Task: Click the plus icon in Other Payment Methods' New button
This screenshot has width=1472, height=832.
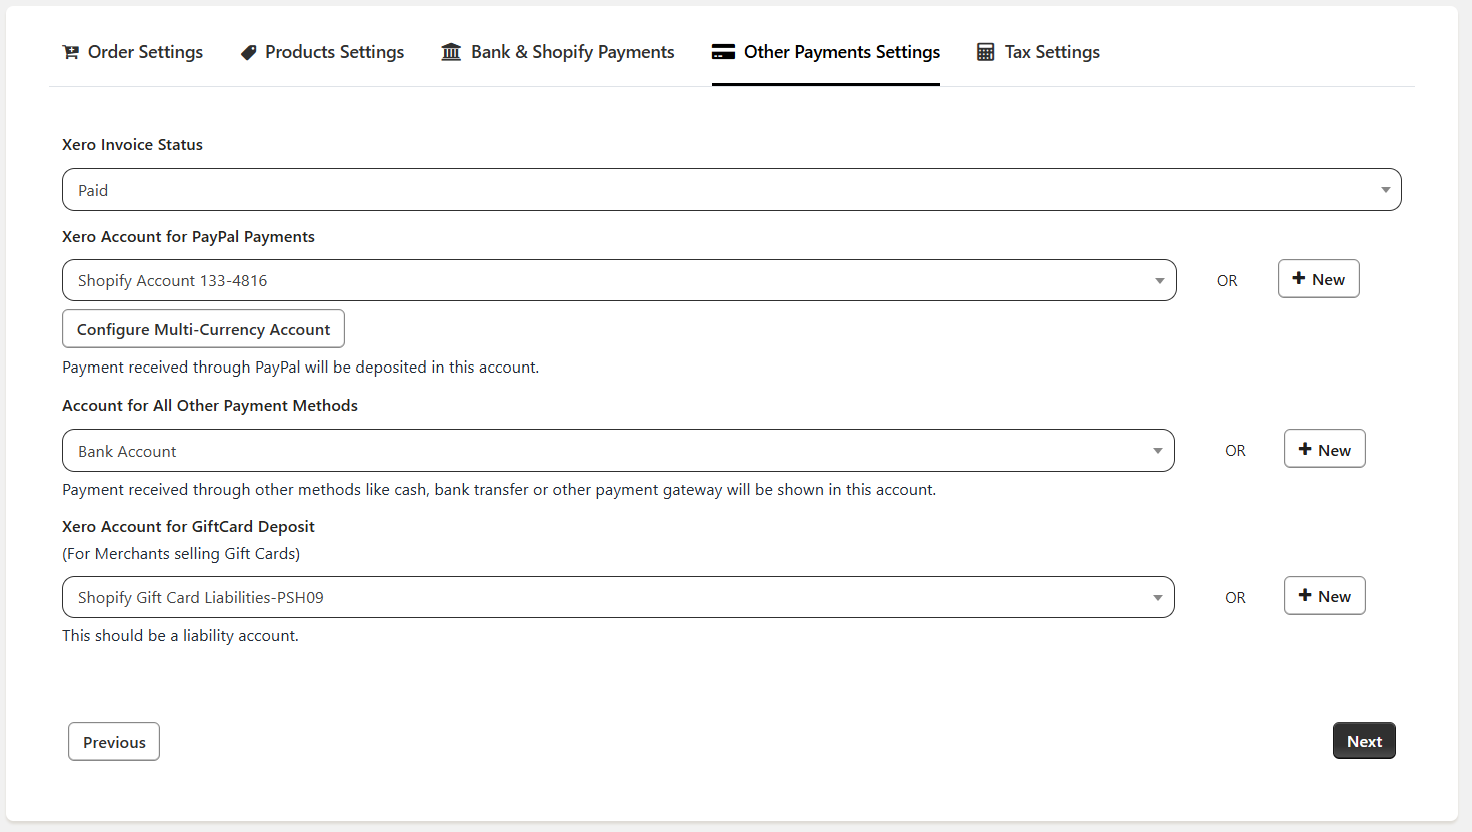Action: [1304, 450]
